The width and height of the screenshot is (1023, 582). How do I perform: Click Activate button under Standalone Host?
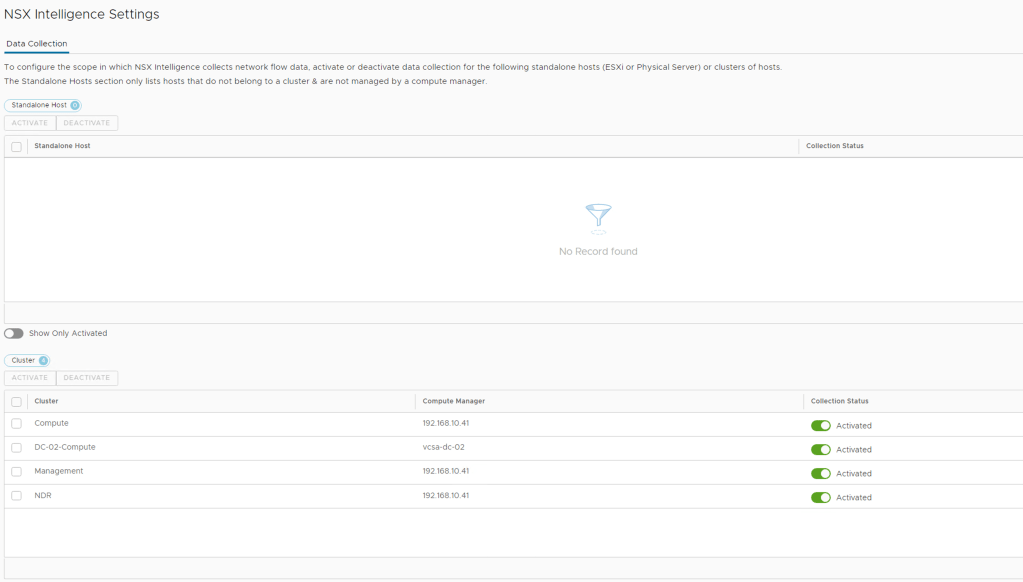pyautogui.click(x=30, y=123)
